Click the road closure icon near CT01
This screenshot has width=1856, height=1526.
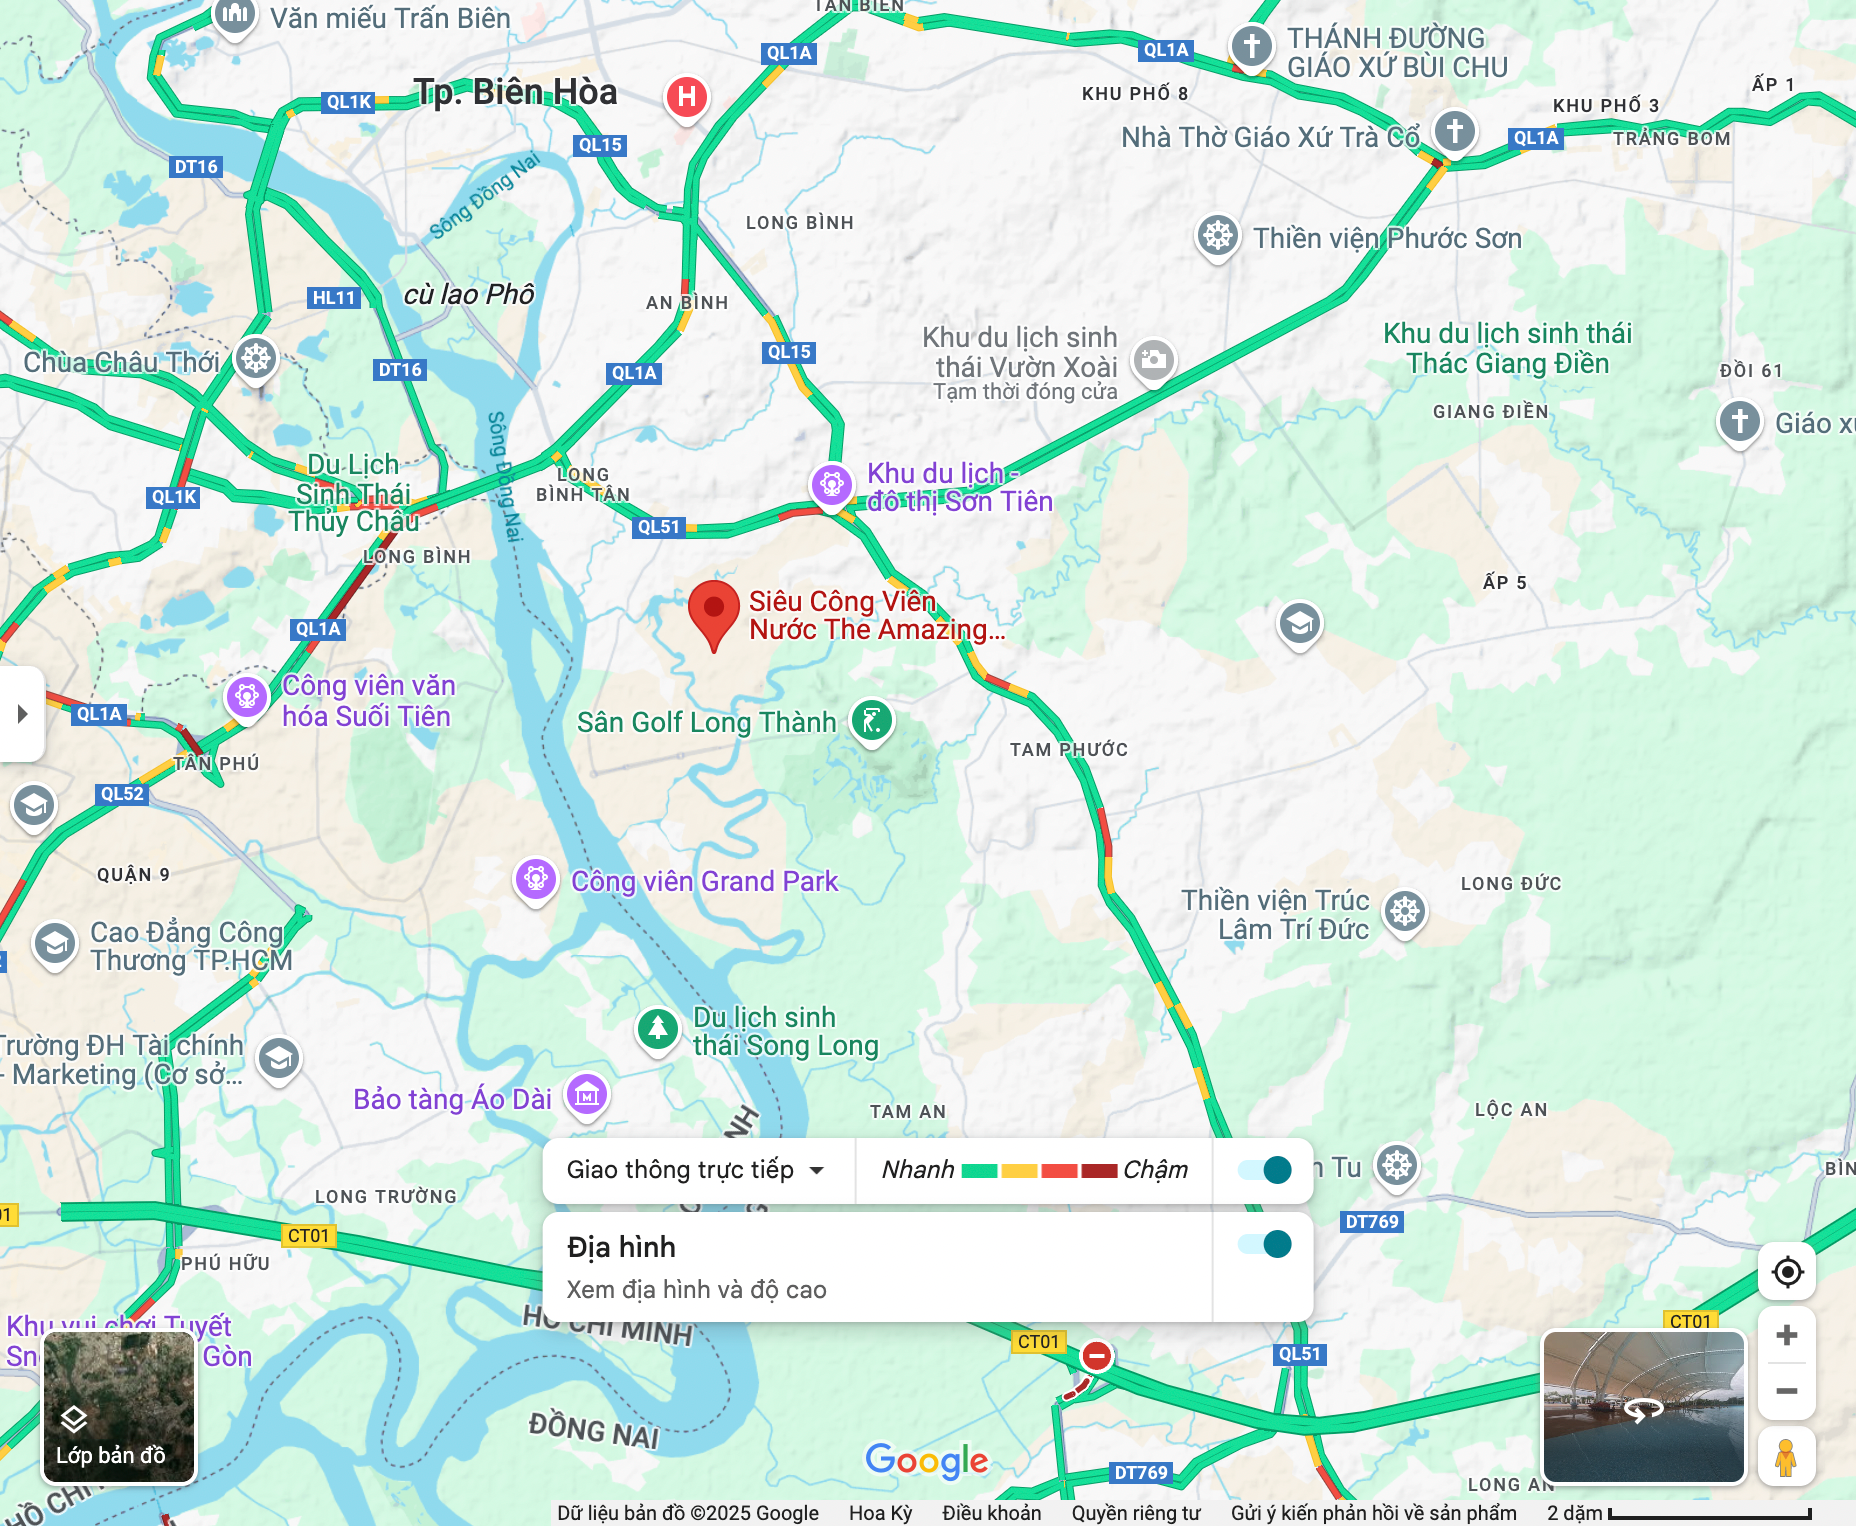pyautogui.click(x=1097, y=1356)
